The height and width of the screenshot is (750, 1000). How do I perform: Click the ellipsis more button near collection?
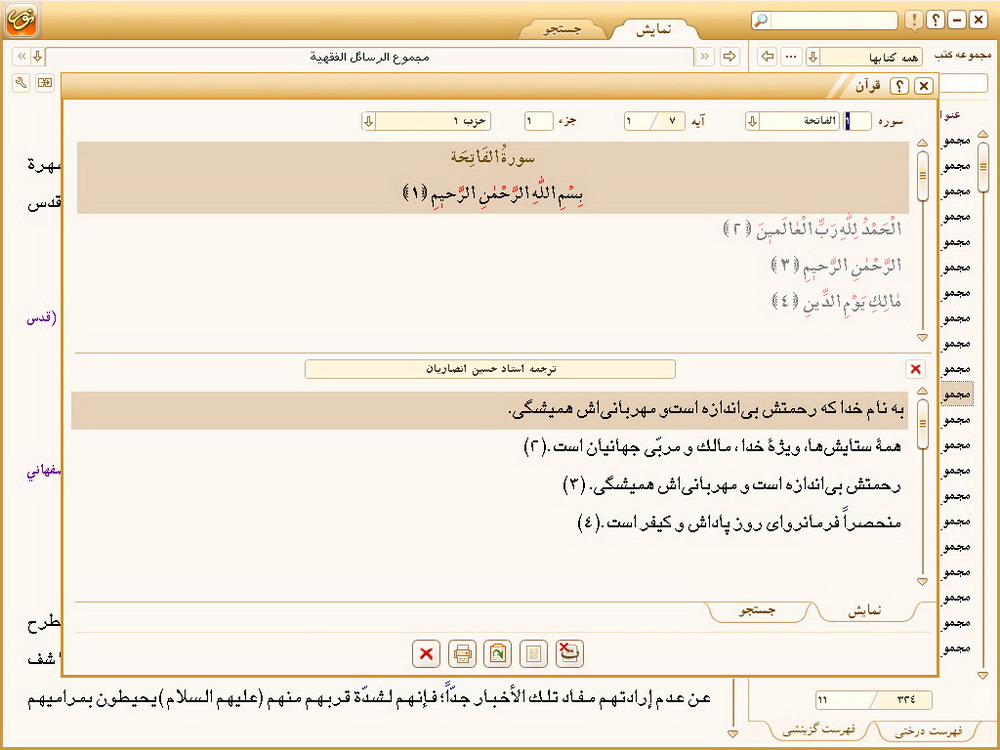791,57
